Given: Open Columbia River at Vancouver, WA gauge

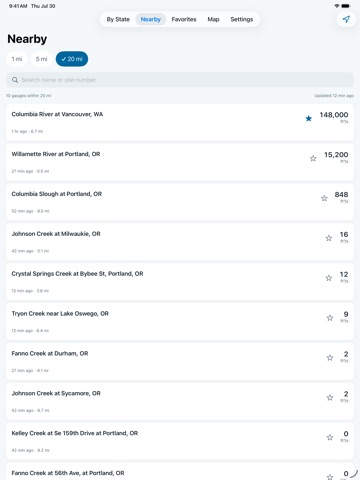Looking at the screenshot, I should point(180,122).
